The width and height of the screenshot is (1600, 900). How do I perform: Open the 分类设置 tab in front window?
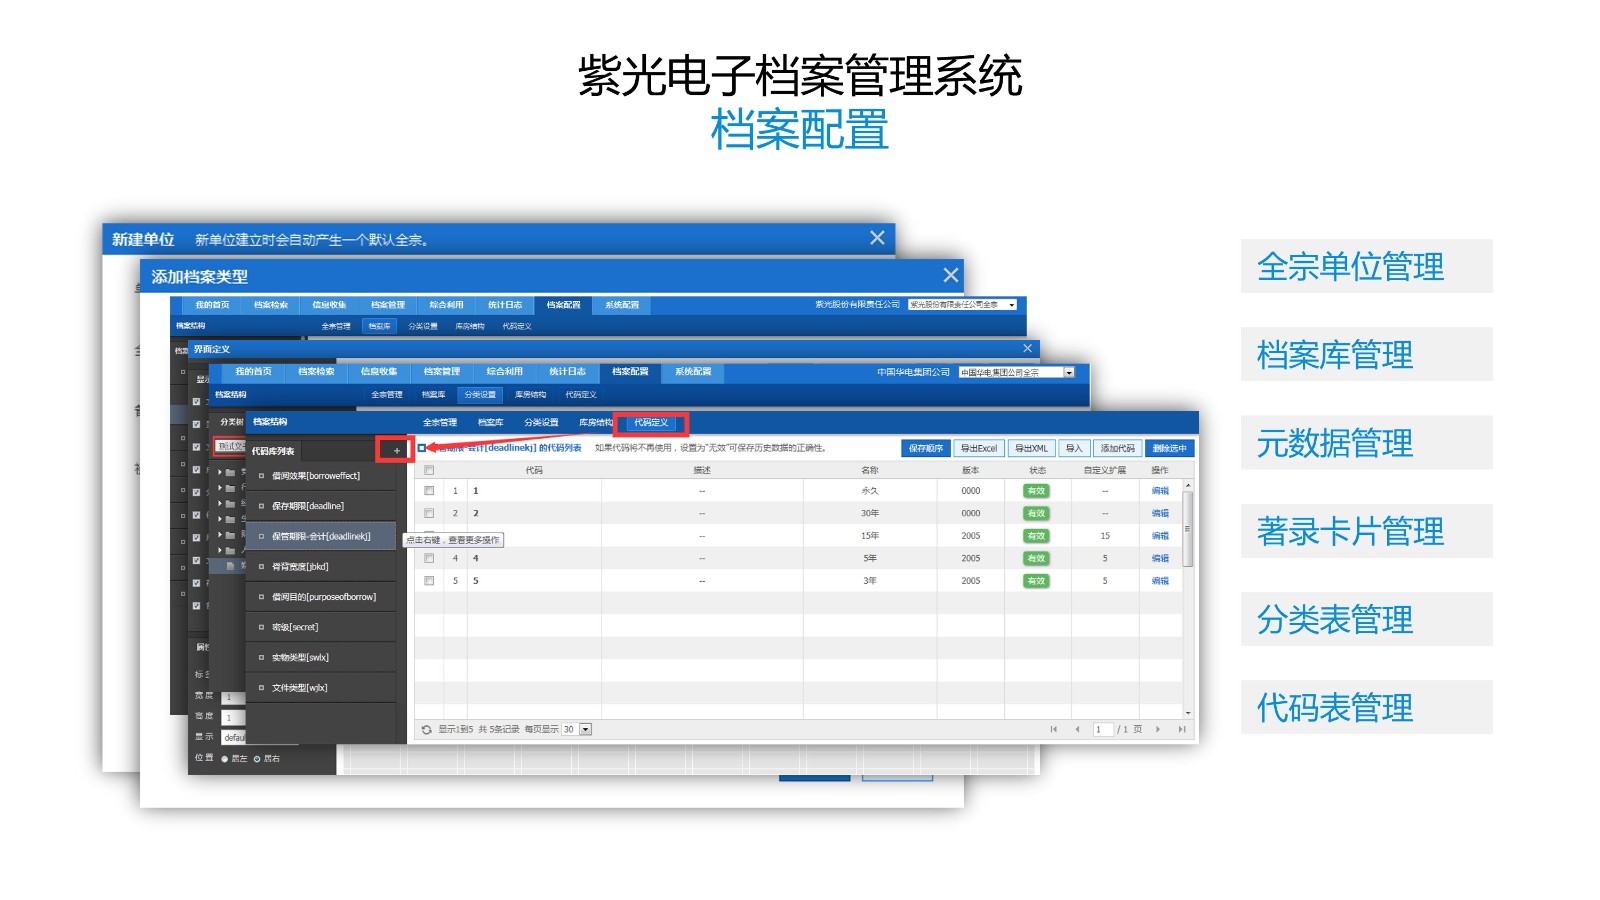[x=541, y=423]
